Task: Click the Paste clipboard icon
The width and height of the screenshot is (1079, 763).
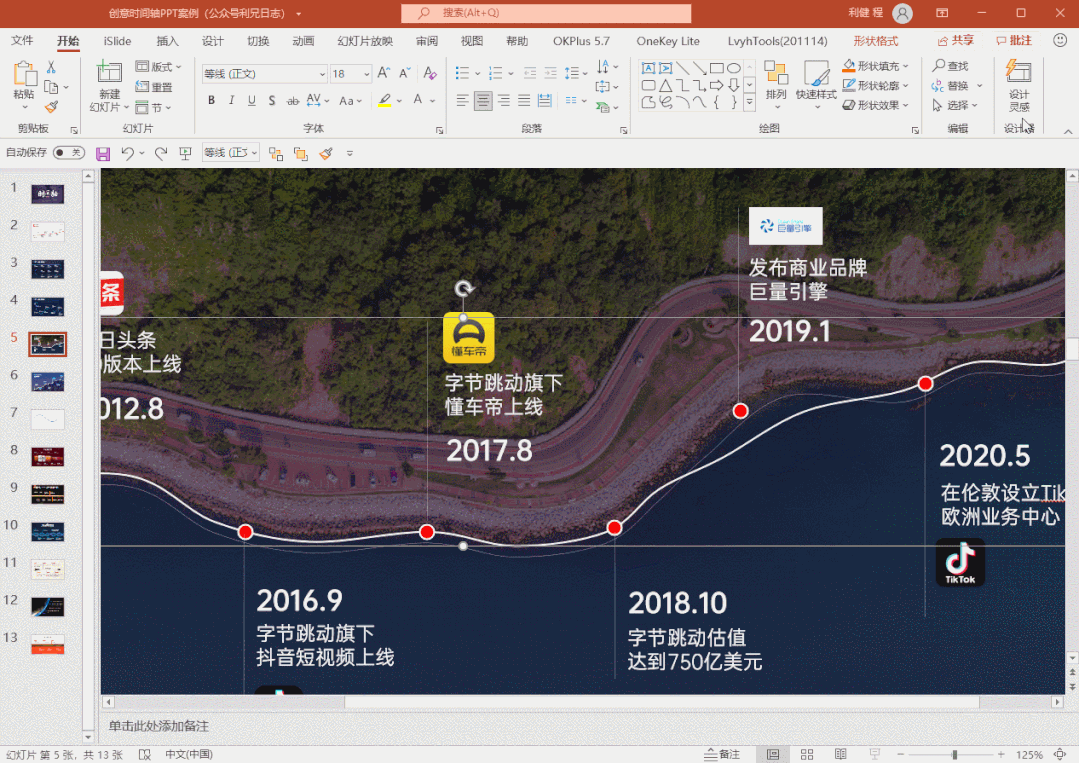Action: (x=24, y=75)
